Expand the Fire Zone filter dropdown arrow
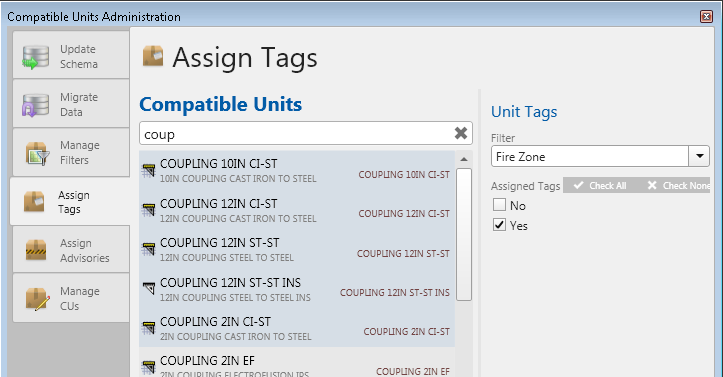 point(699,156)
